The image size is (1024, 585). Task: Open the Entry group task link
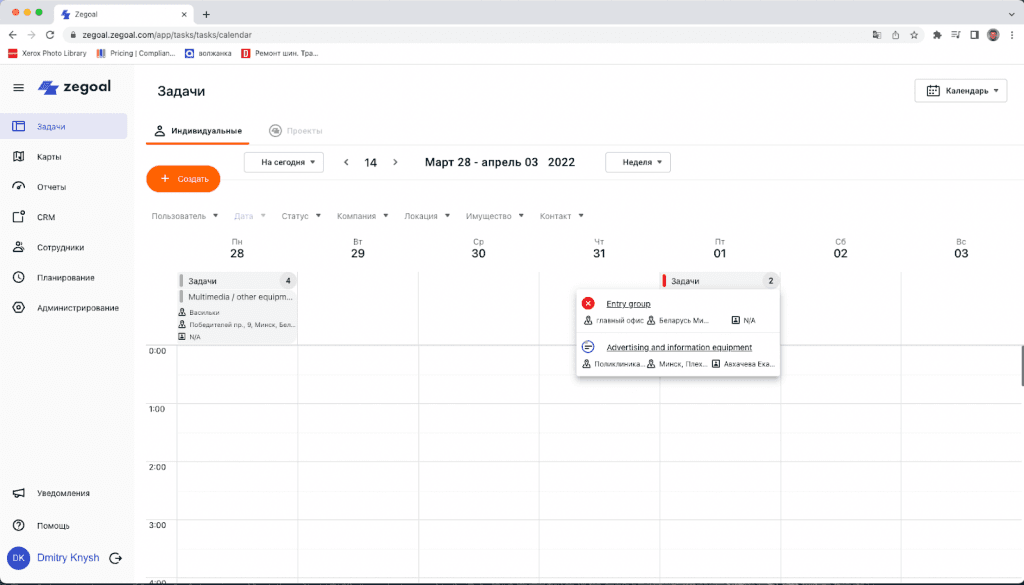628,303
